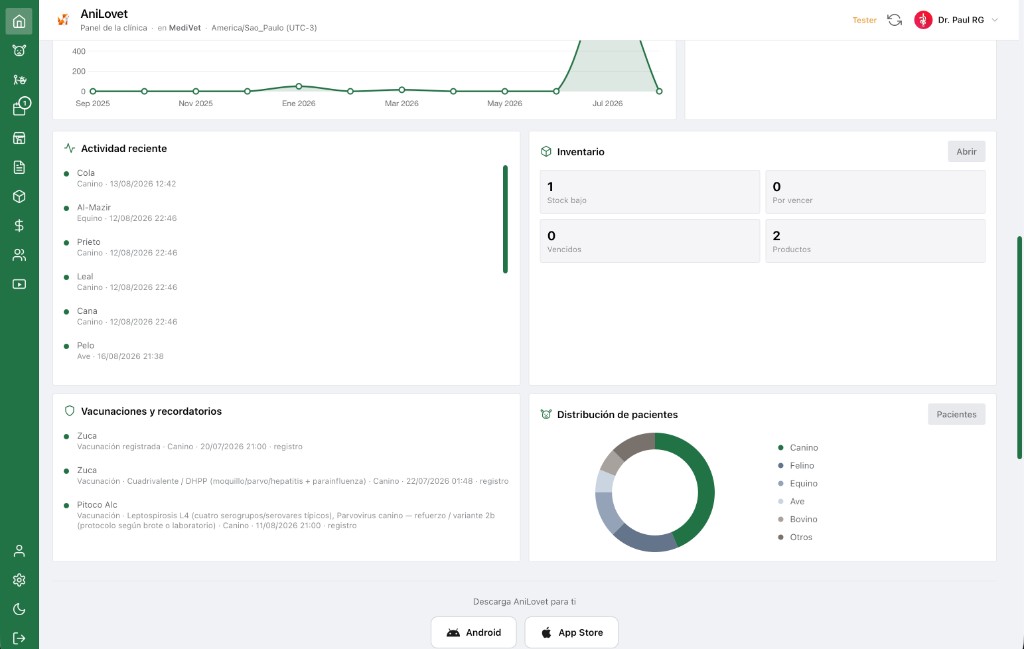Open the profile person sidebar icon
Viewport: 1024px width, 649px height.
19,550
